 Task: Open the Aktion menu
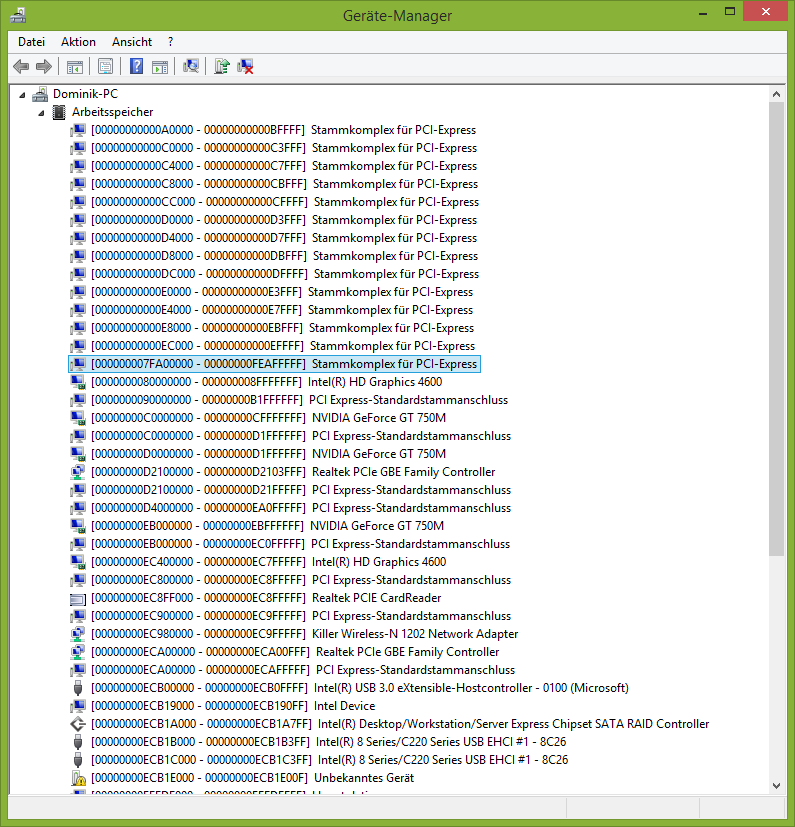click(x=78, y=42)
